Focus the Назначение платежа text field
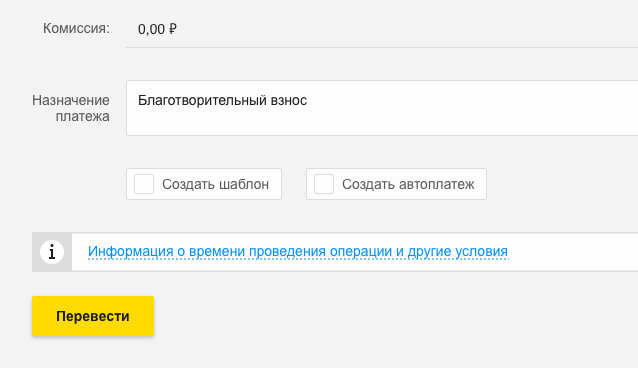This screenshot has width=638, height=368. 382,108
